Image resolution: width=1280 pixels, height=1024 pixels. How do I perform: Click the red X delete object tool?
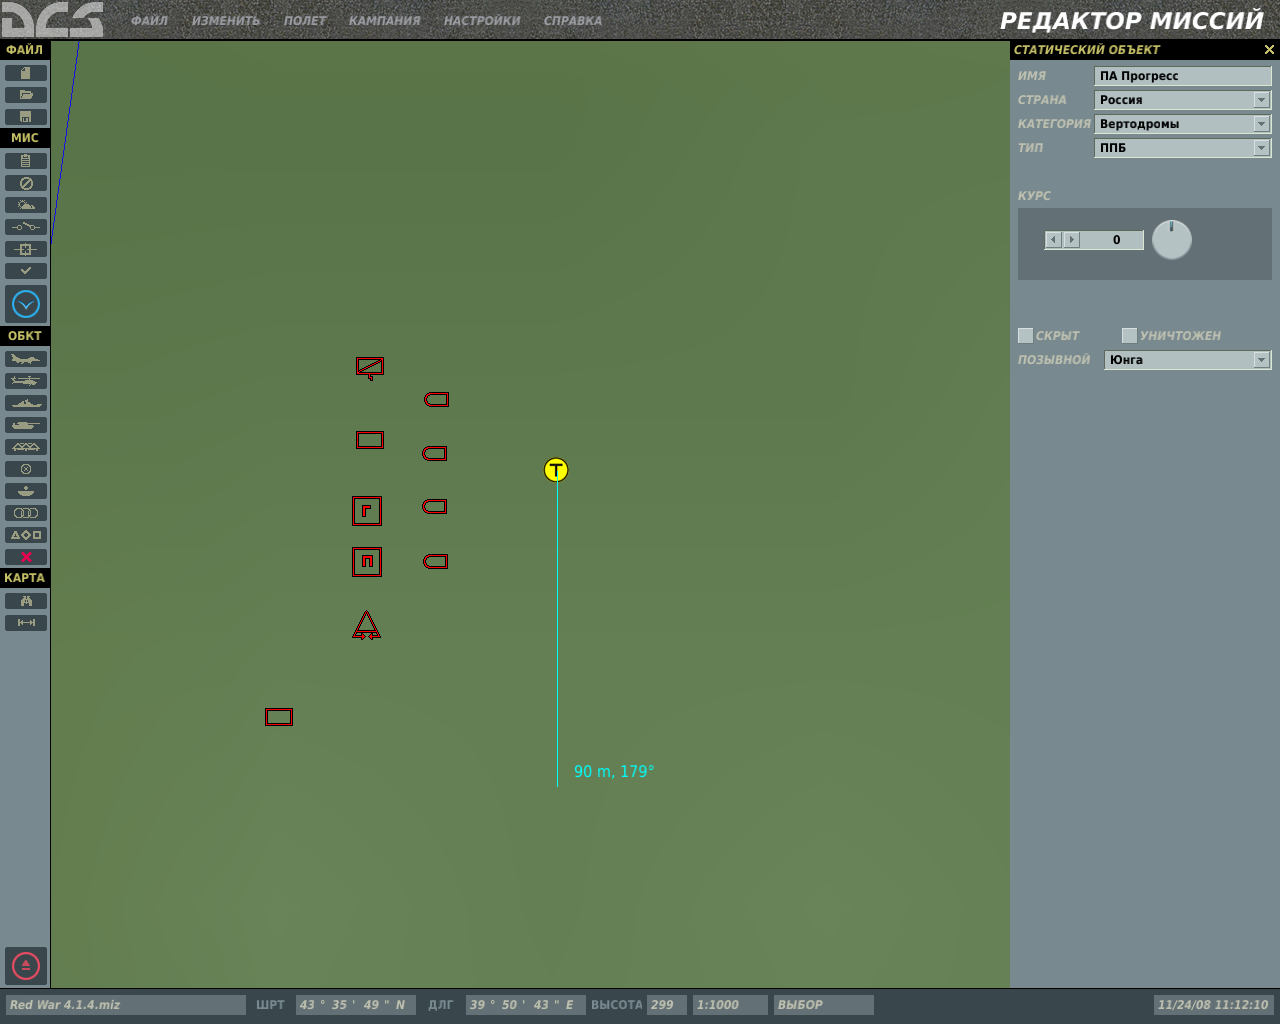(26, 557)
